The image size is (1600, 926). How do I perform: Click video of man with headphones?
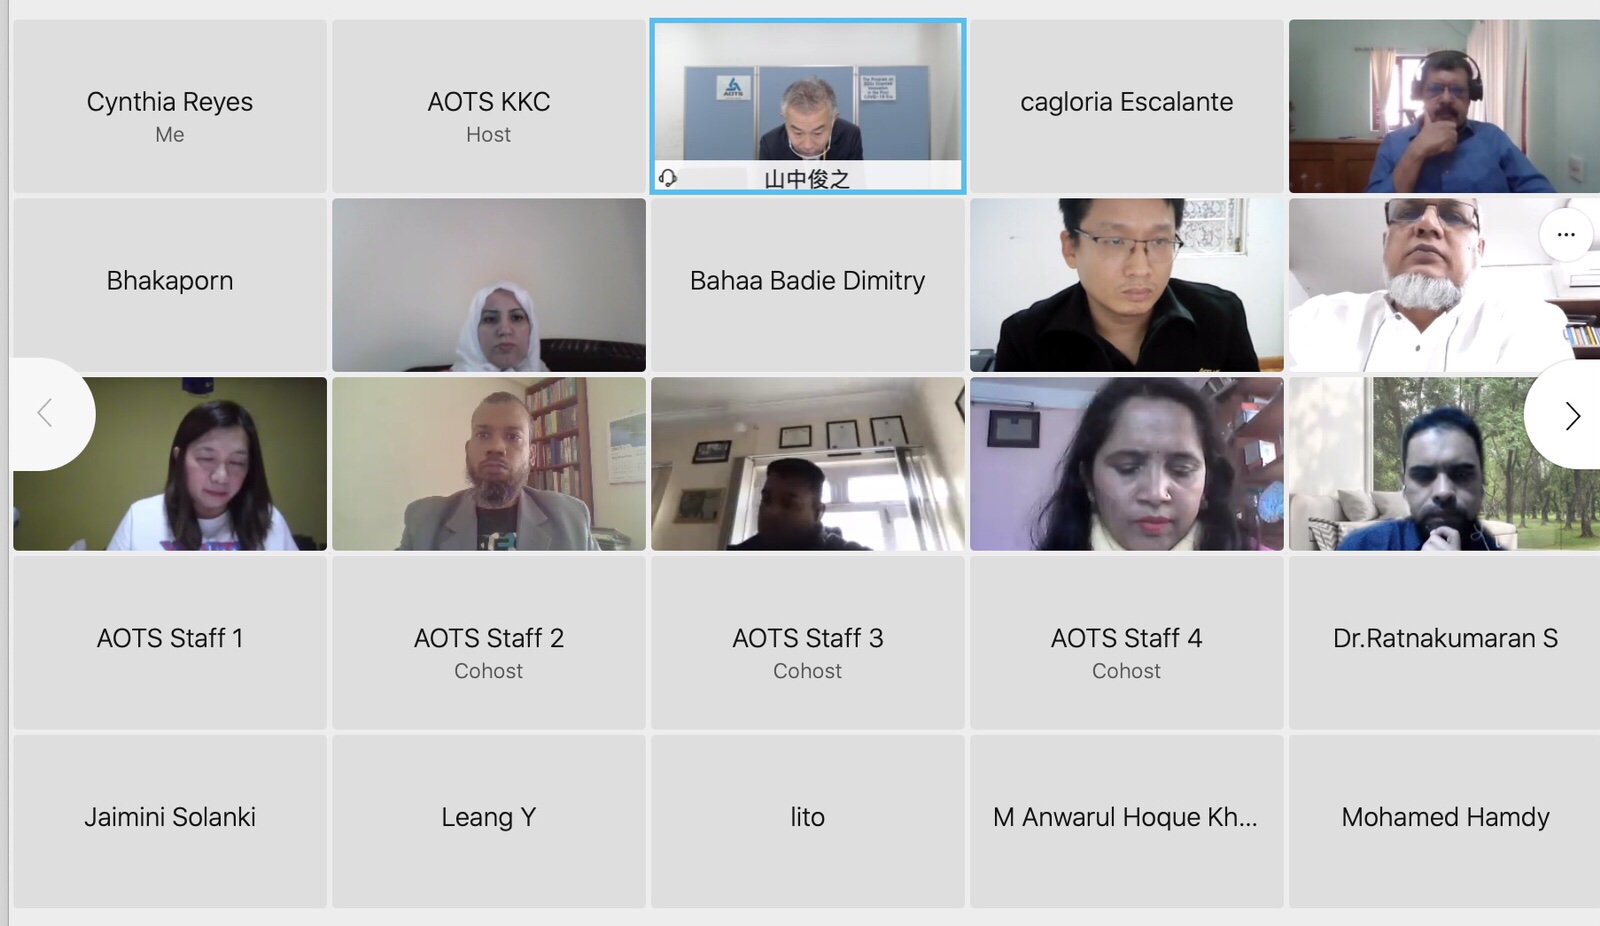(x=1444, y=106)
